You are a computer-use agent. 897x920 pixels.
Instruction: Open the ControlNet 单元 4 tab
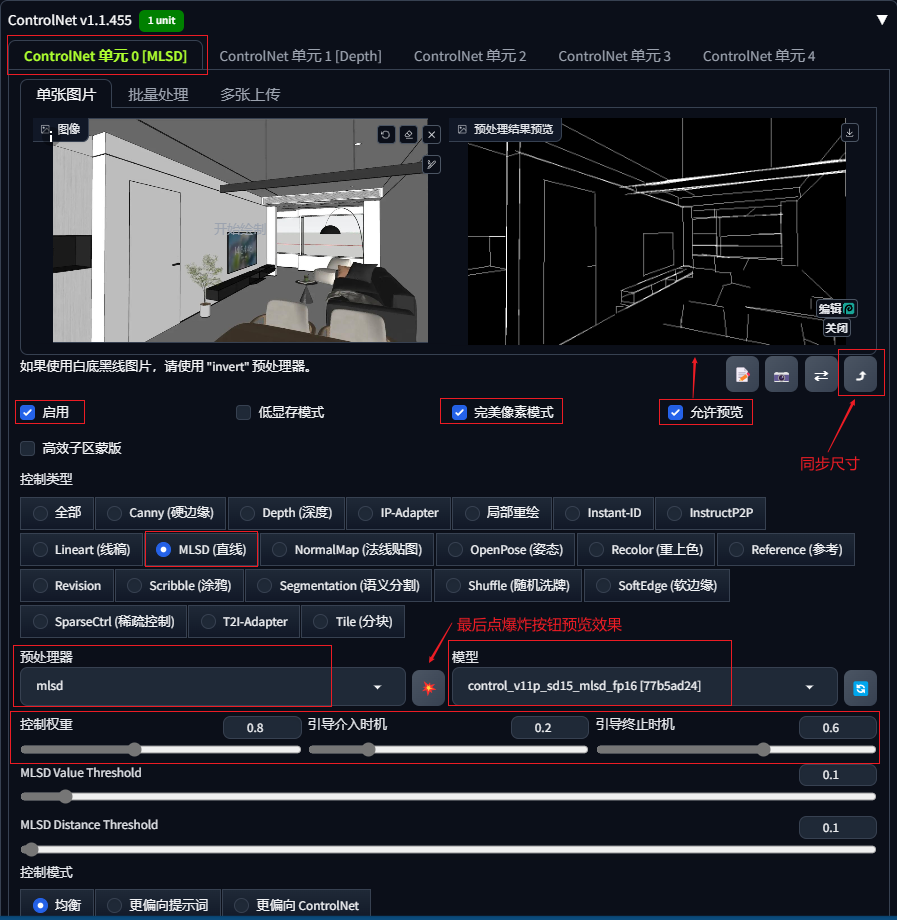tap(759, 56)
